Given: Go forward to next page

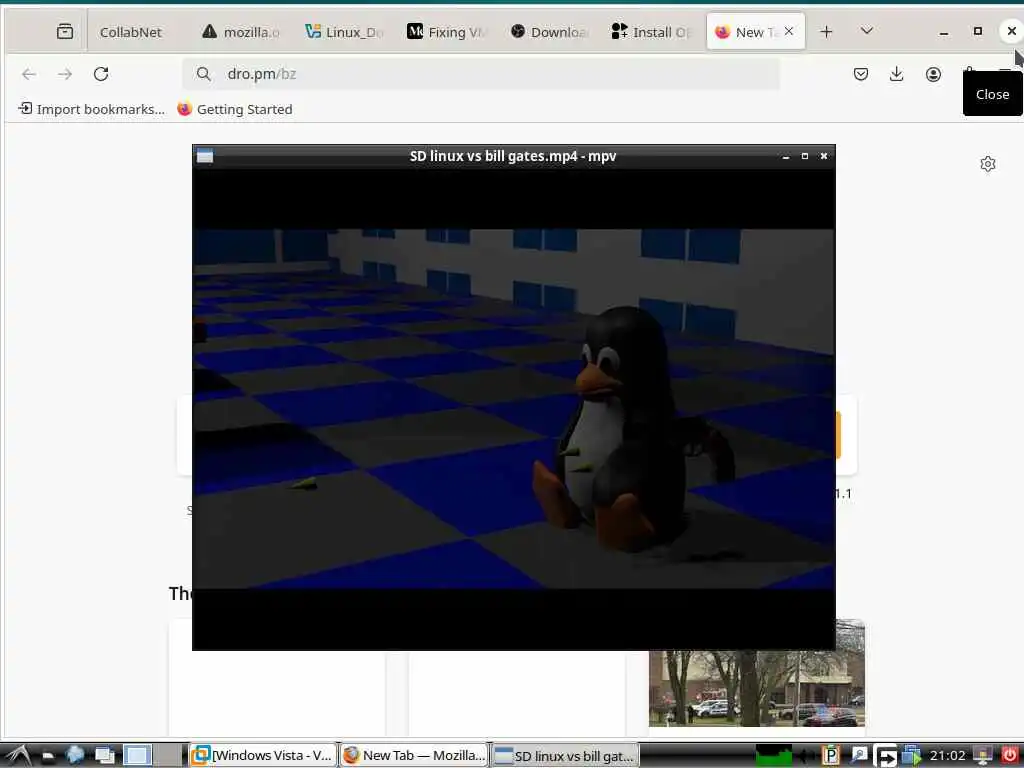Looking at the screenshot, I should pyautogui.click(x=65, y=74).
